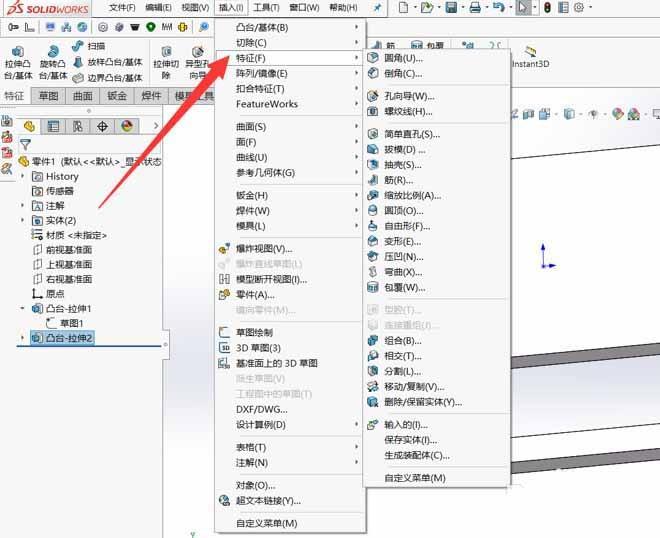Select 压凹(N) indent feature
The image size is (660, 538).
click(x=436, y=257)
